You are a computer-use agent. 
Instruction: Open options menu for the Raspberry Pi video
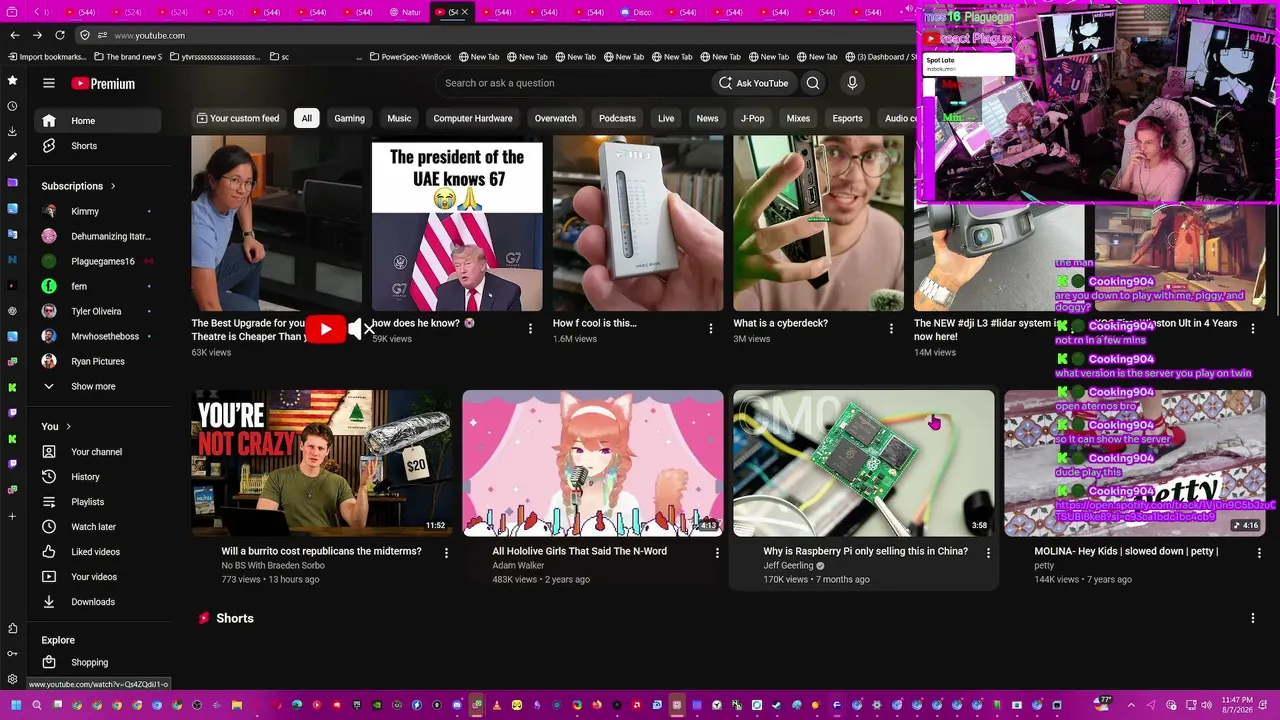988,552
